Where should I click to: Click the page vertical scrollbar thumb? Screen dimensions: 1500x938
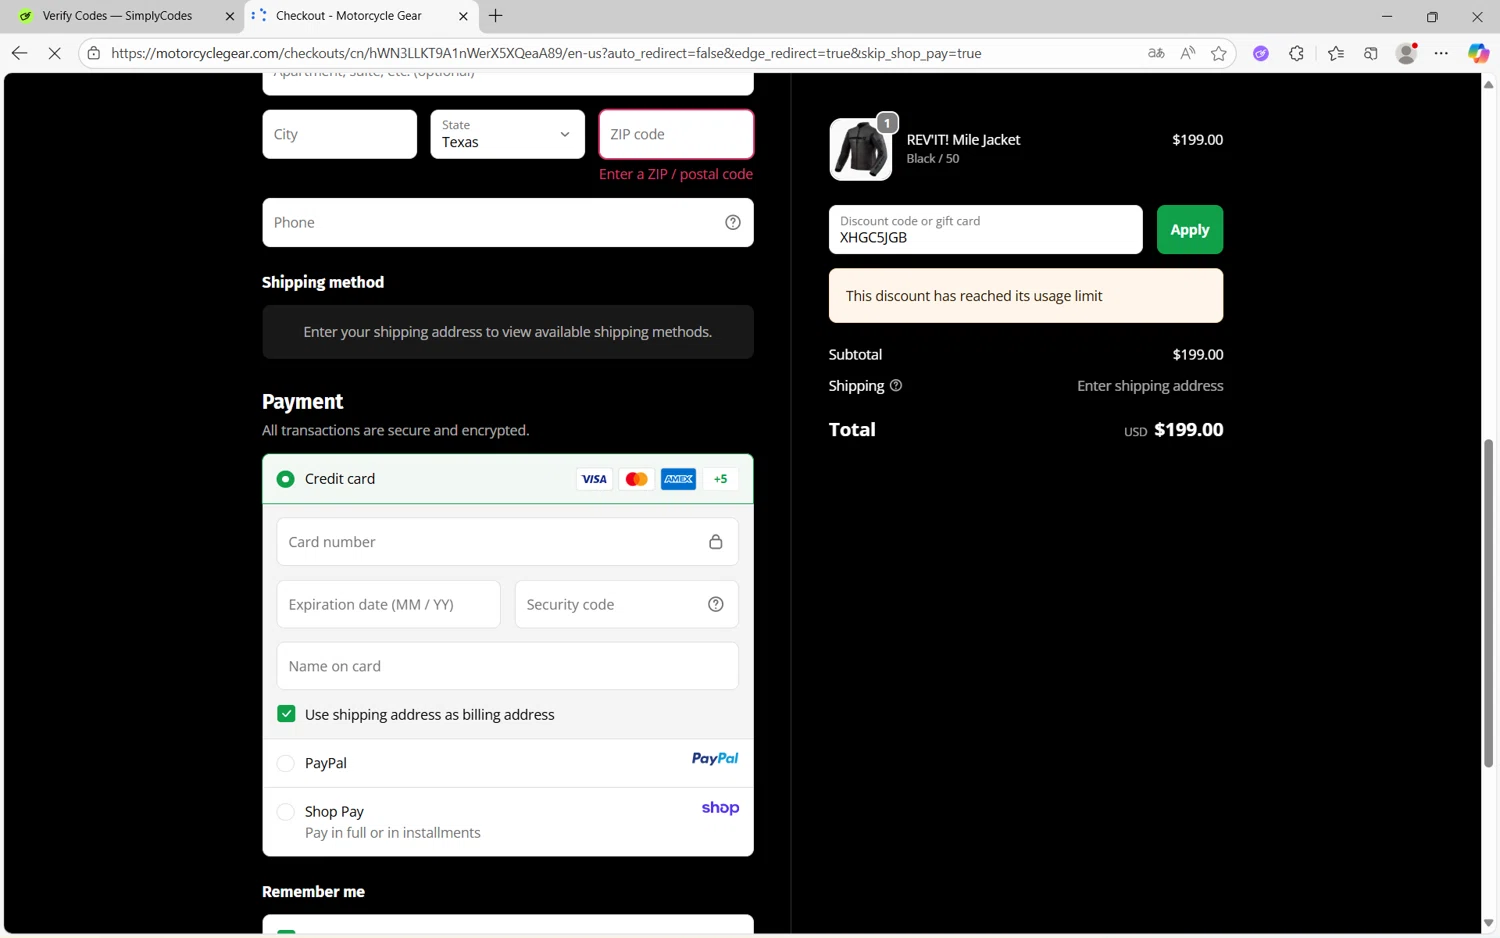coord(1488,603)
